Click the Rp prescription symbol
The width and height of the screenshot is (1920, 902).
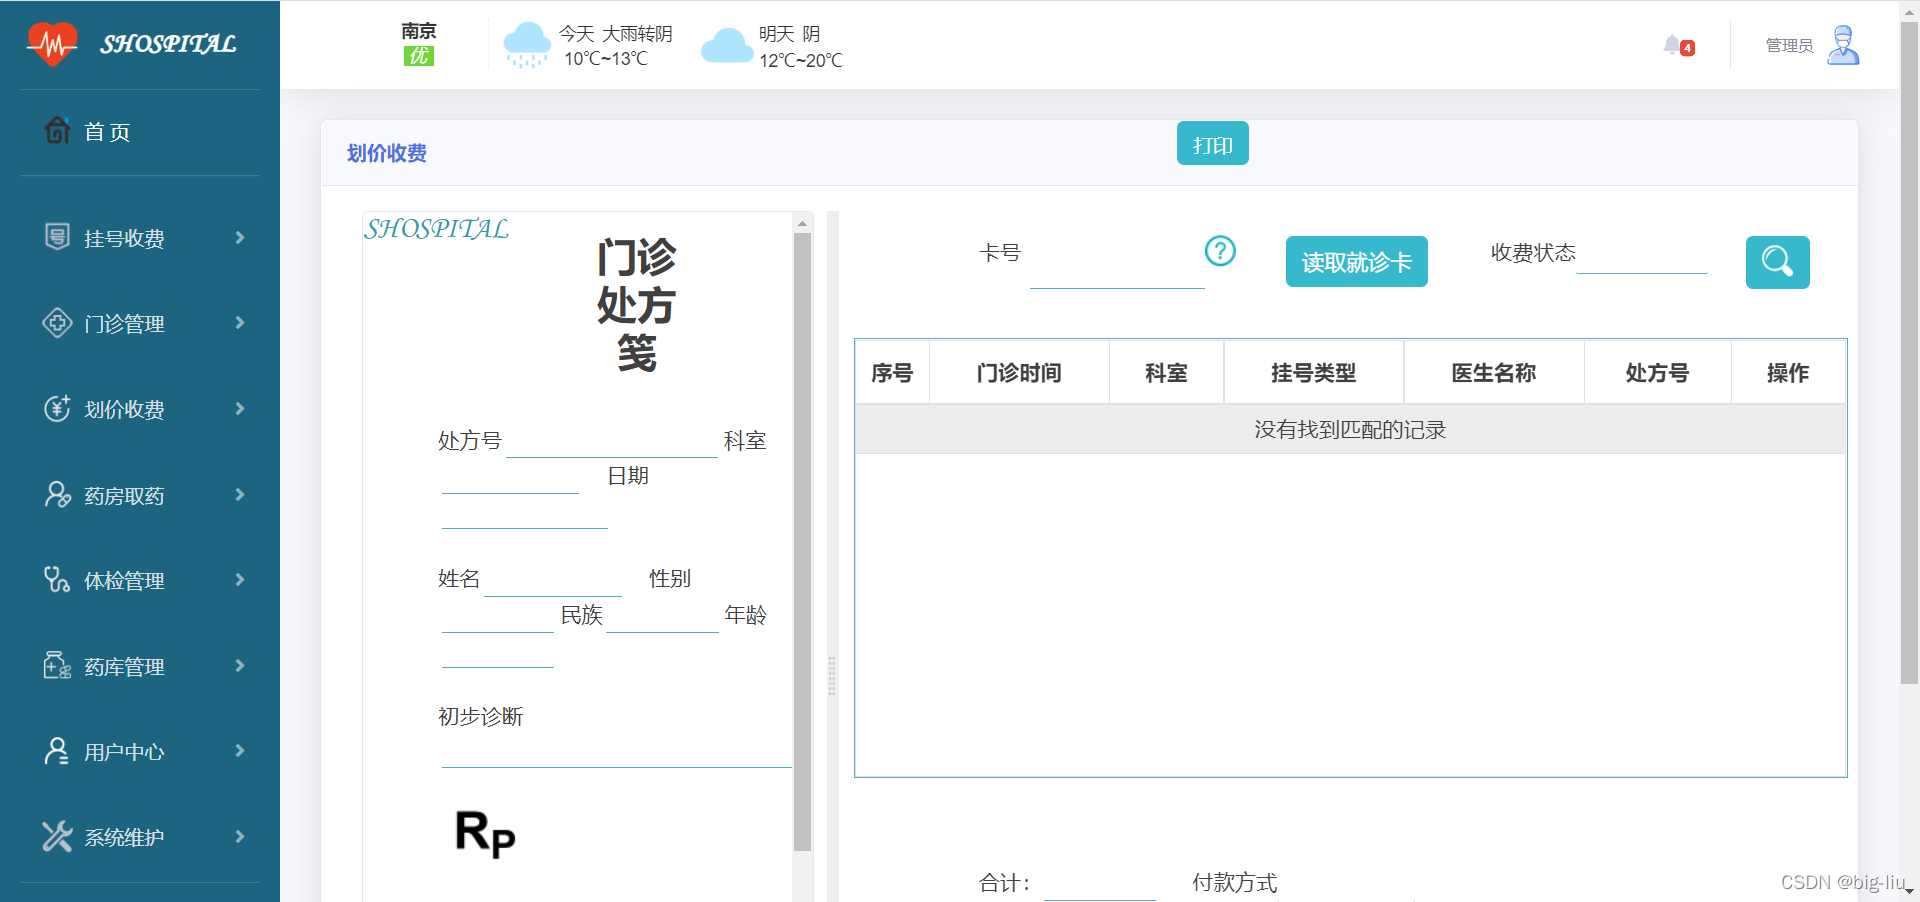[485, 833]
